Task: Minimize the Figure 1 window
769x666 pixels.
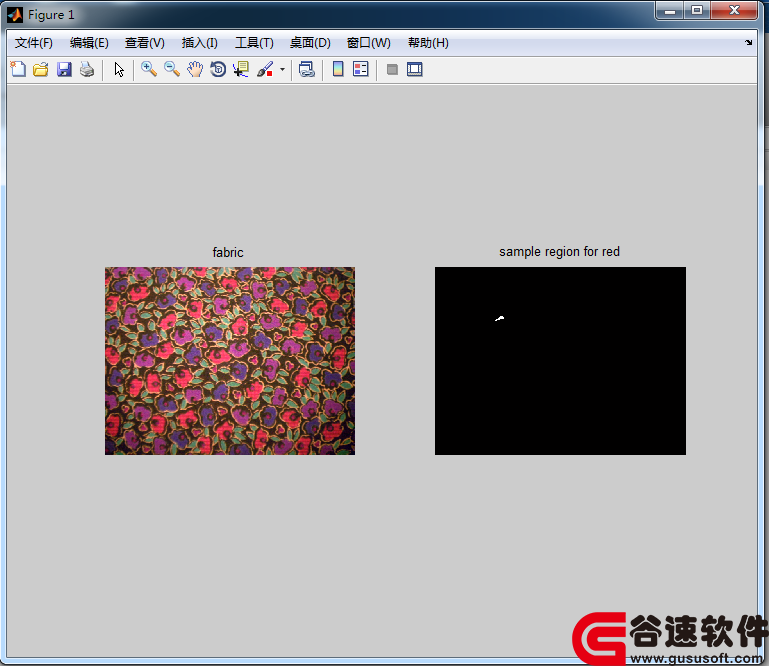Action: click(x=670, y=11)
